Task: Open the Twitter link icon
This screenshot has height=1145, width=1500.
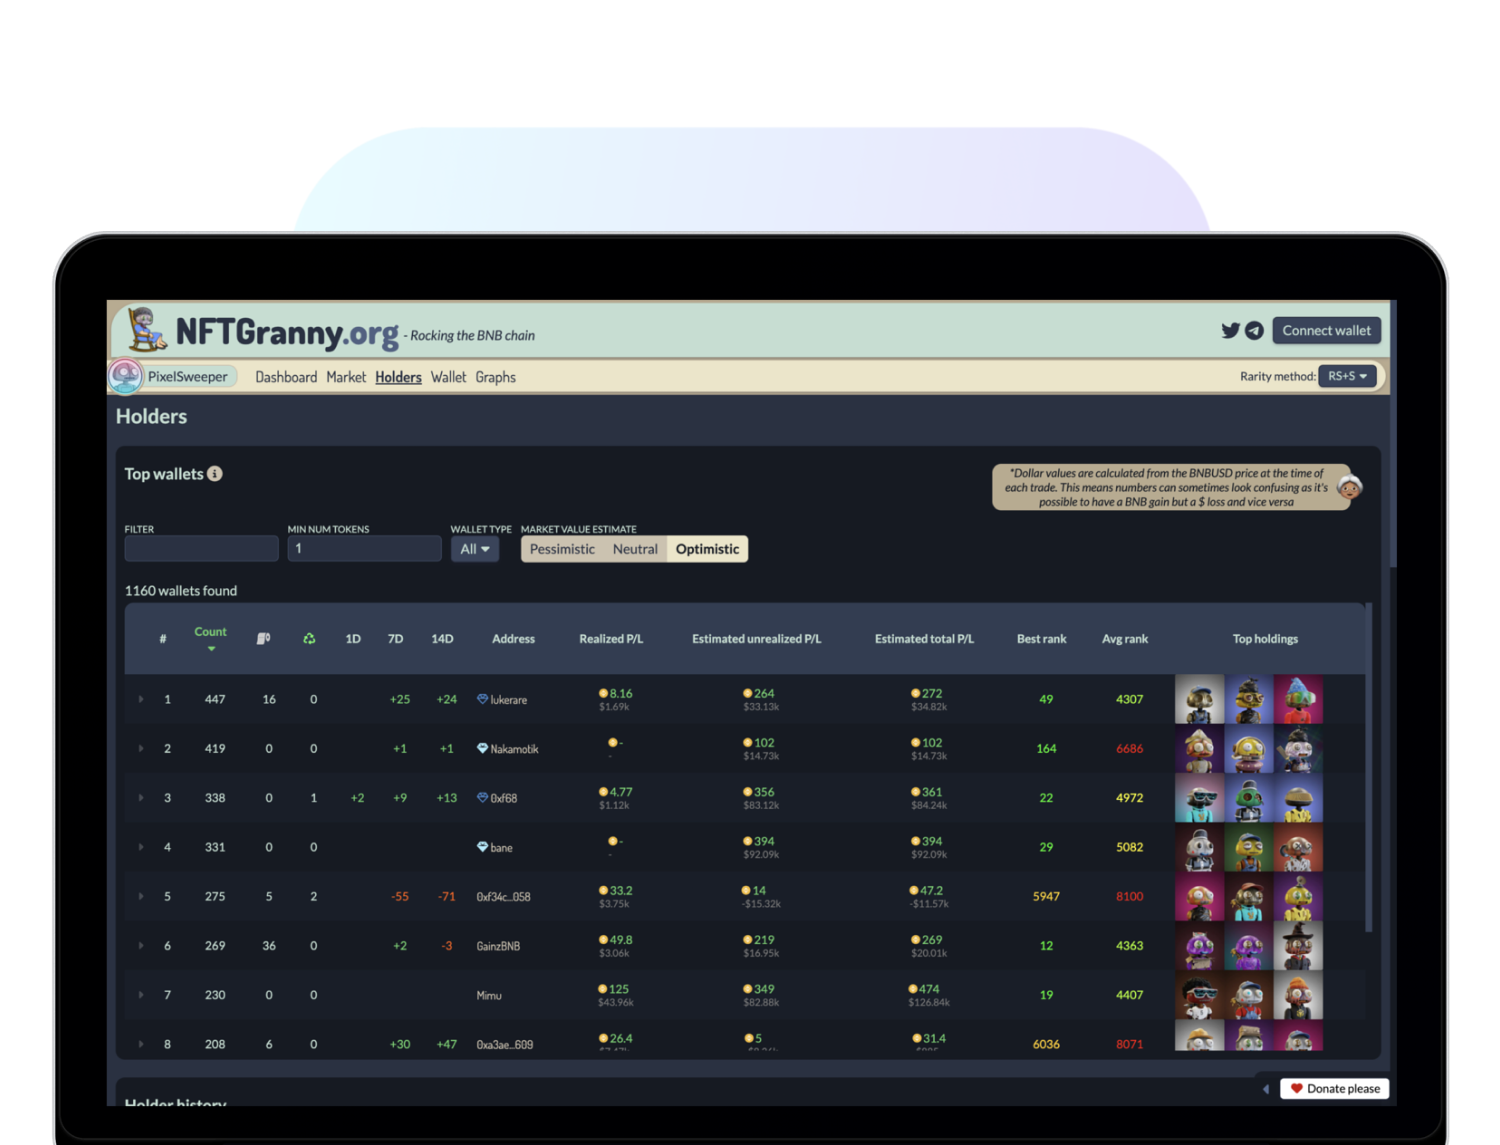Action: pyautogui.click(x=1230, y=331)
